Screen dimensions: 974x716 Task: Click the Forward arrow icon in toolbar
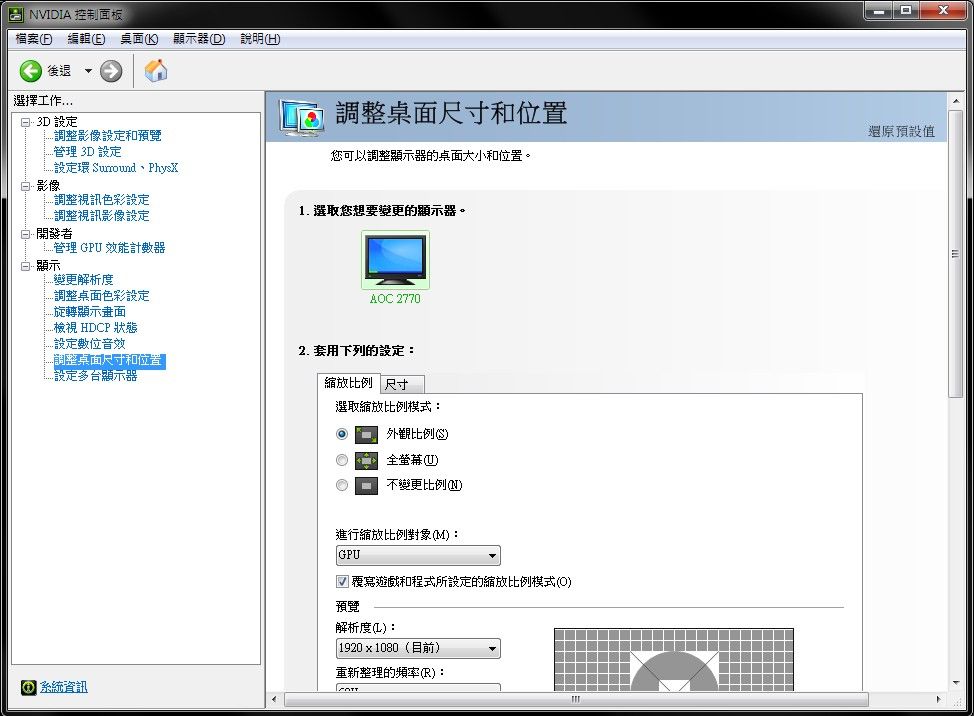111,70
